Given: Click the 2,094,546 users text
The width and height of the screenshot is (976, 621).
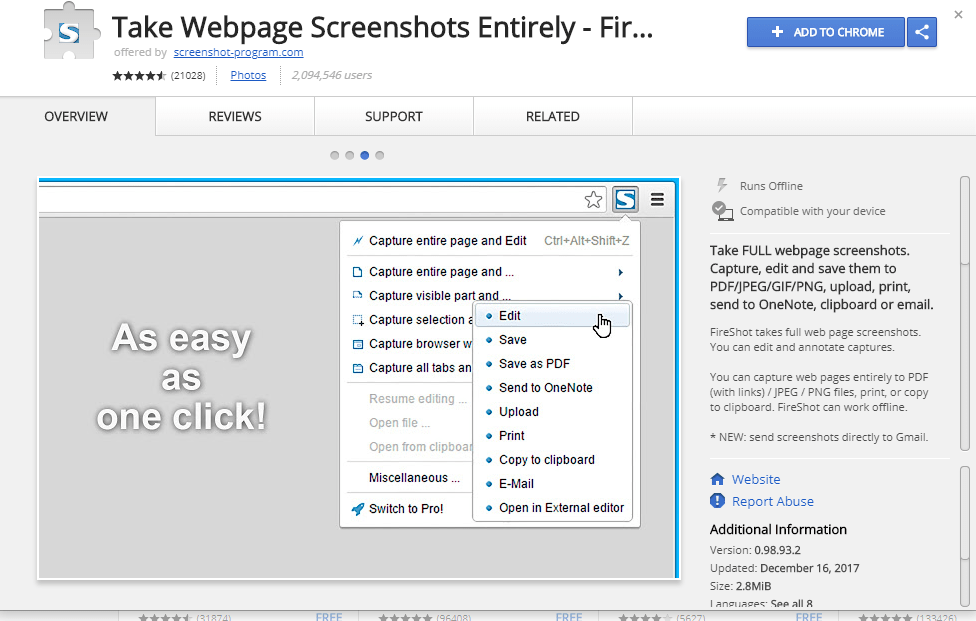Looking at the screenshot, I should 332,75.
